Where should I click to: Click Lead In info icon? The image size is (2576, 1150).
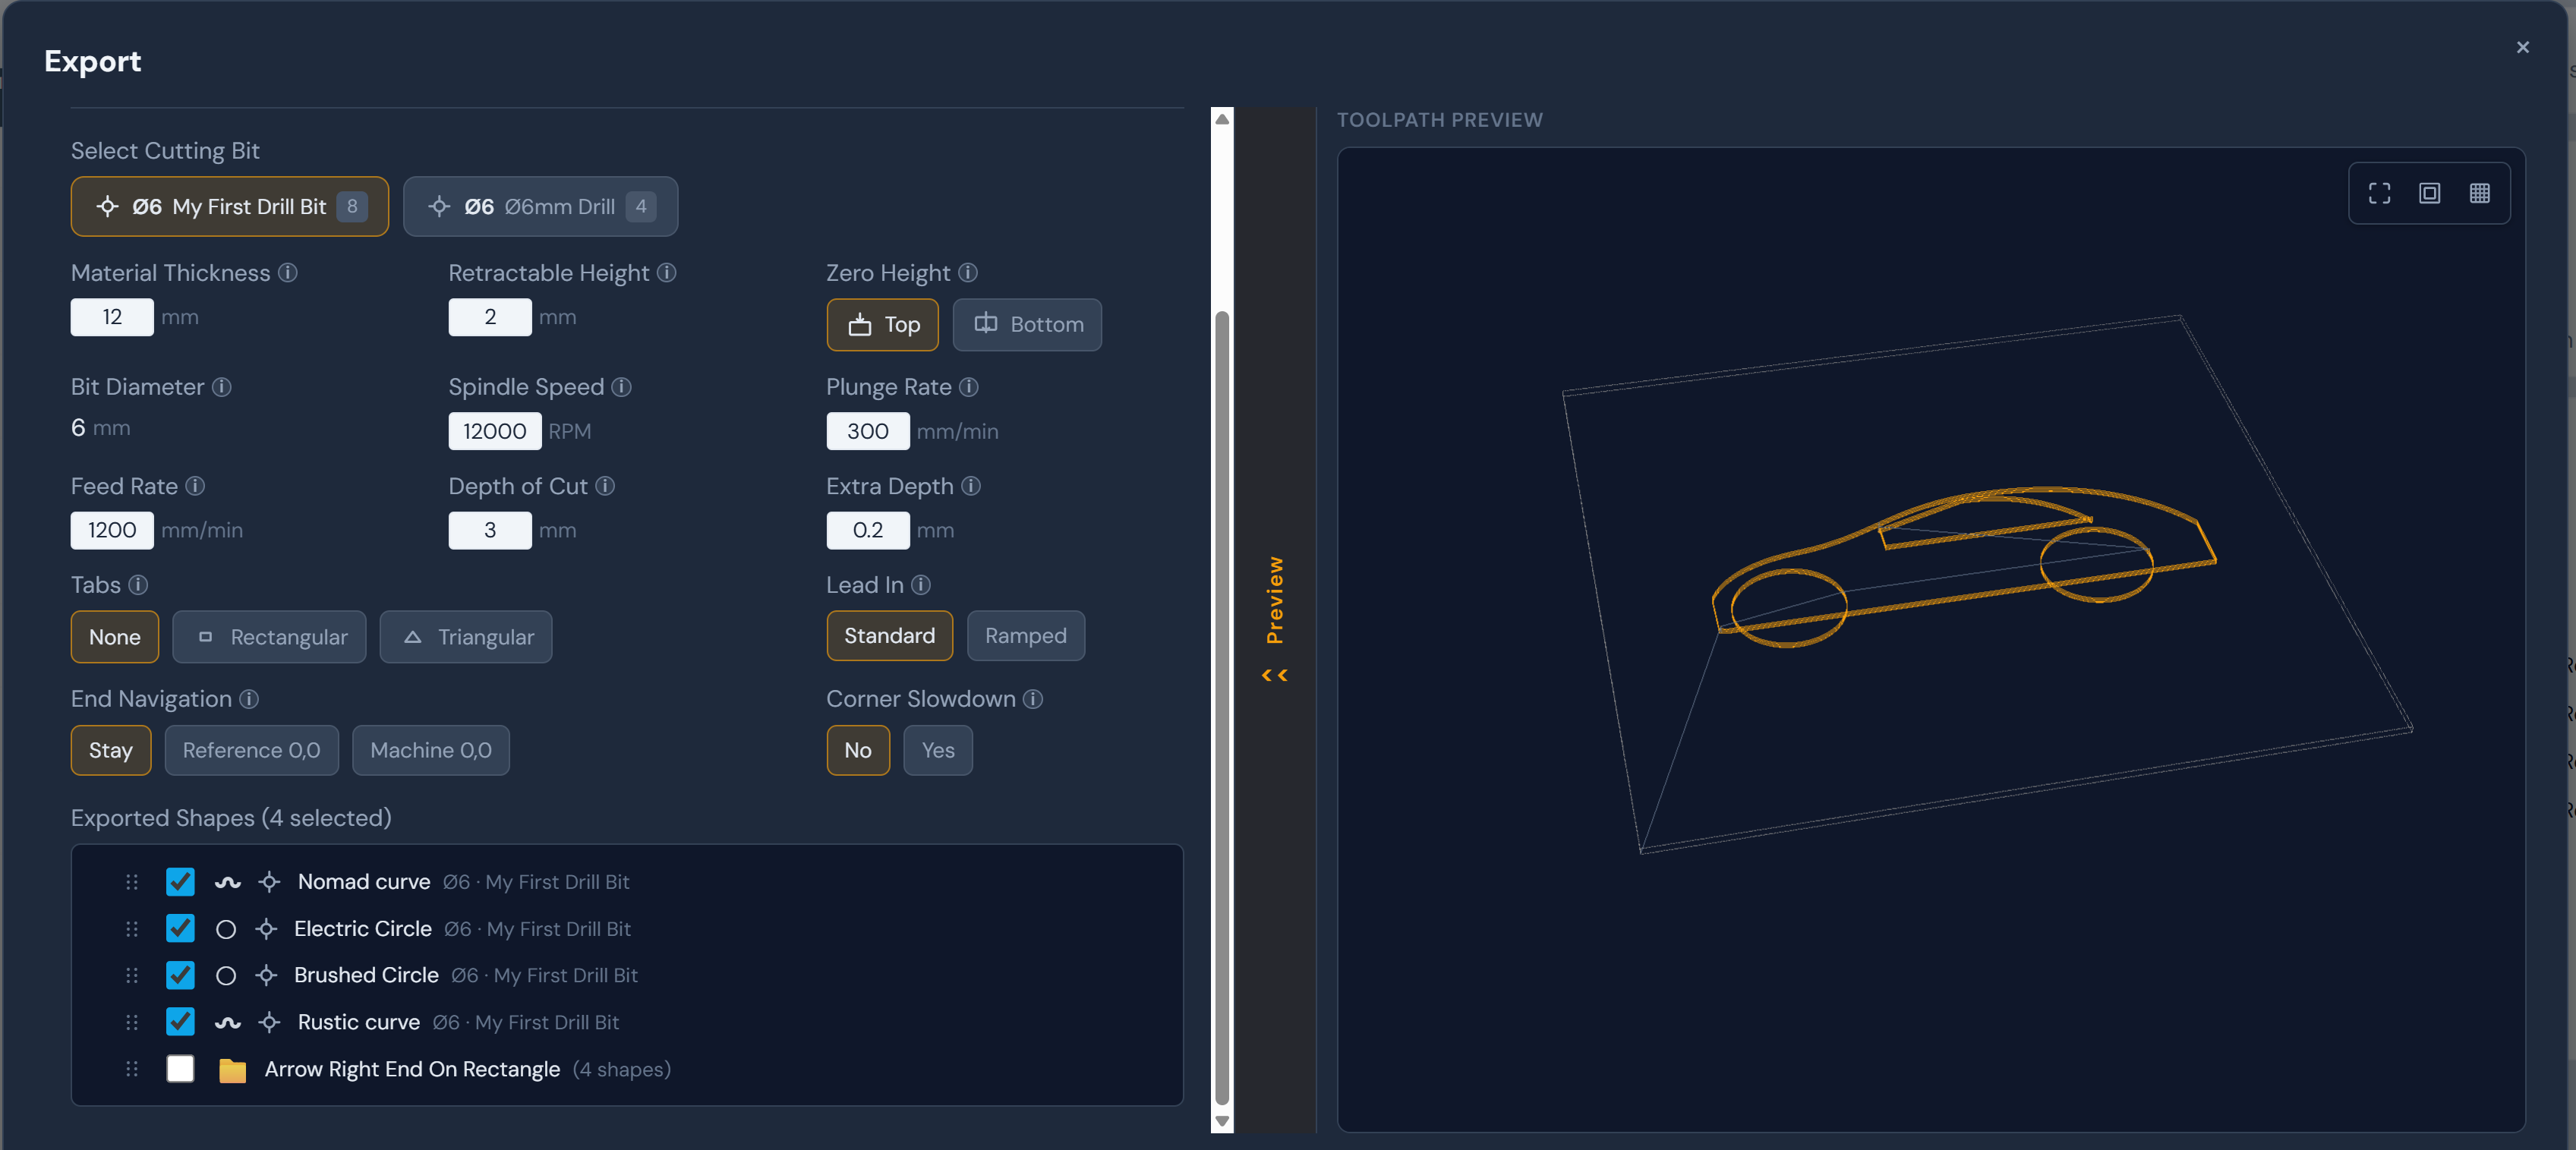(x=921, y=585)
